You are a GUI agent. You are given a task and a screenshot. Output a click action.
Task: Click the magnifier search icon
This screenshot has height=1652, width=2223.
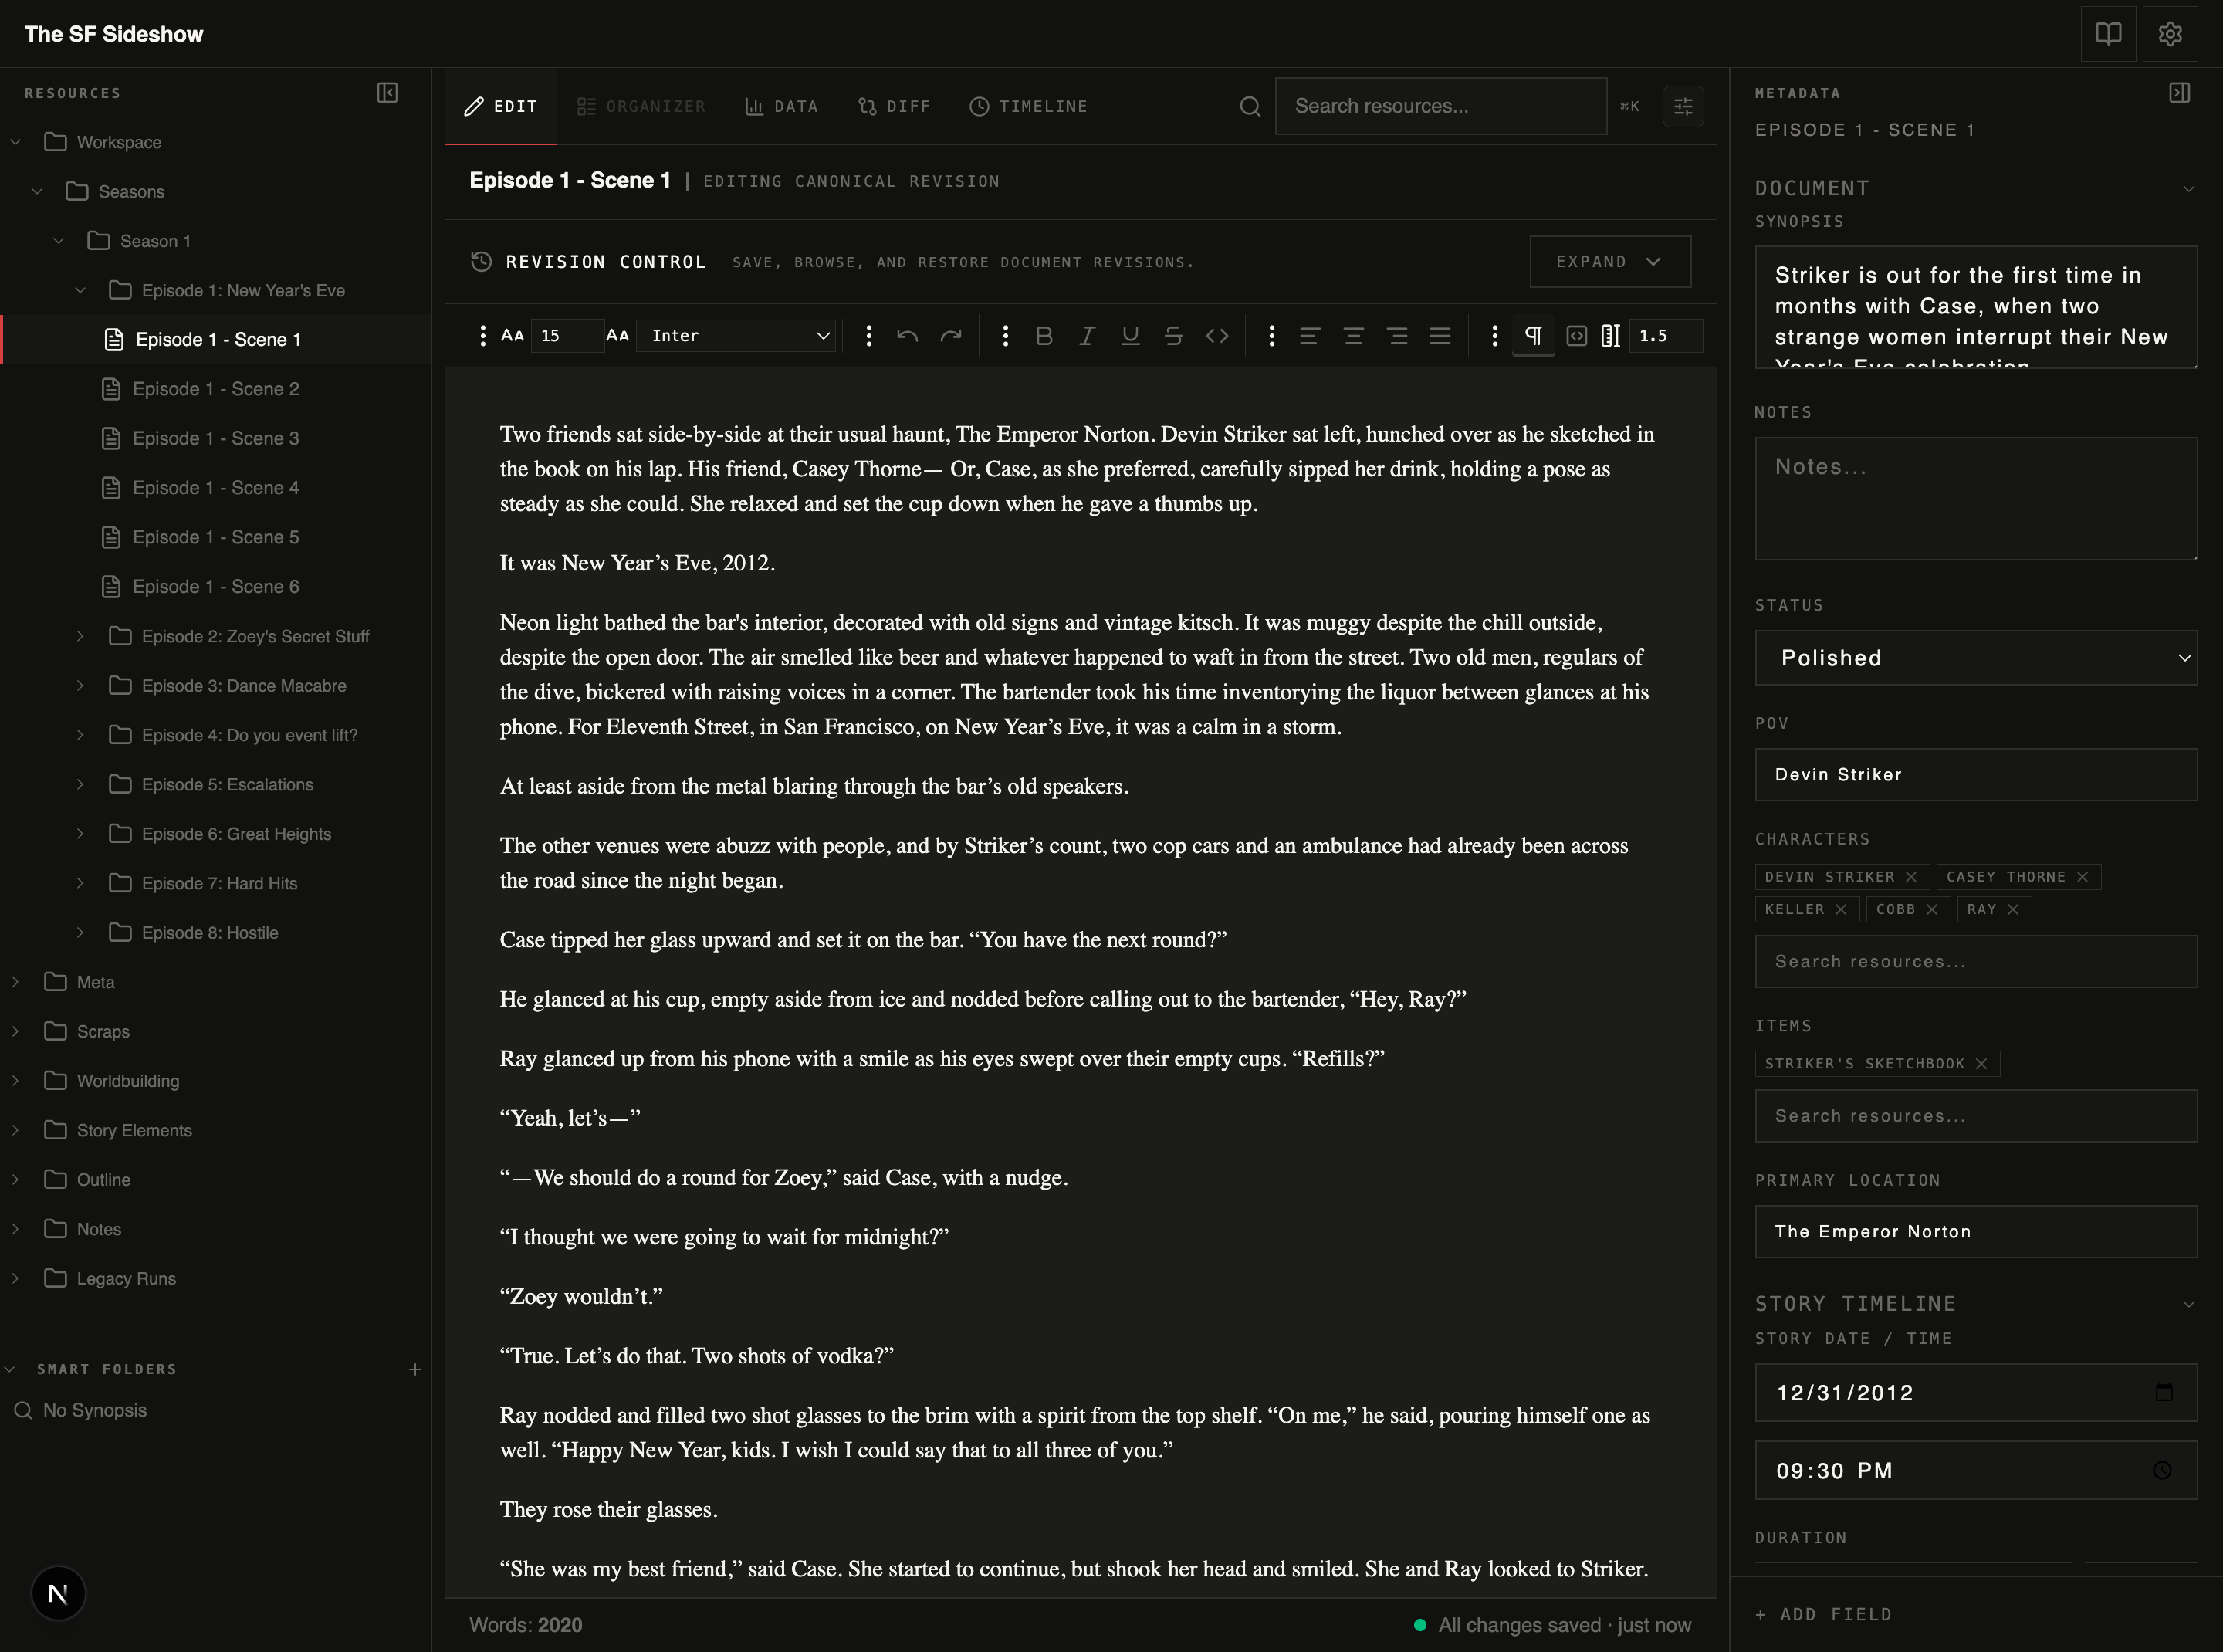[x=1250, y=106]
